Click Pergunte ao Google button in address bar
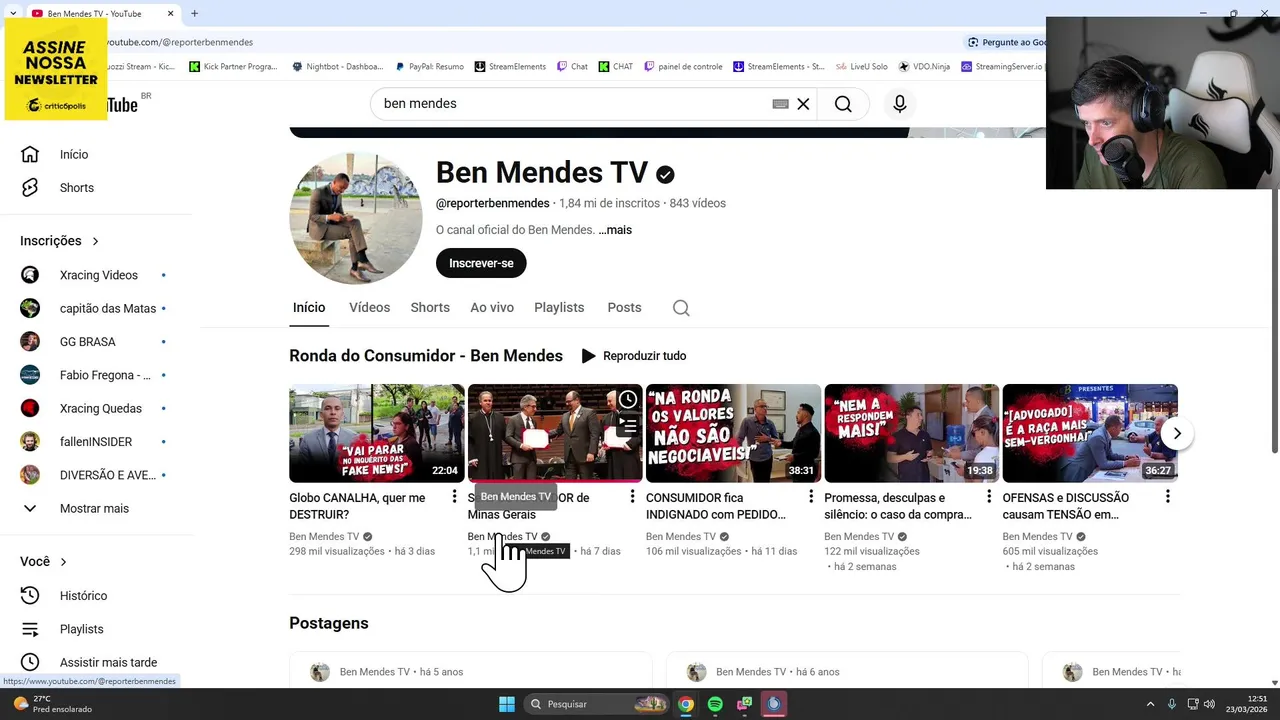 [1006, 42]
